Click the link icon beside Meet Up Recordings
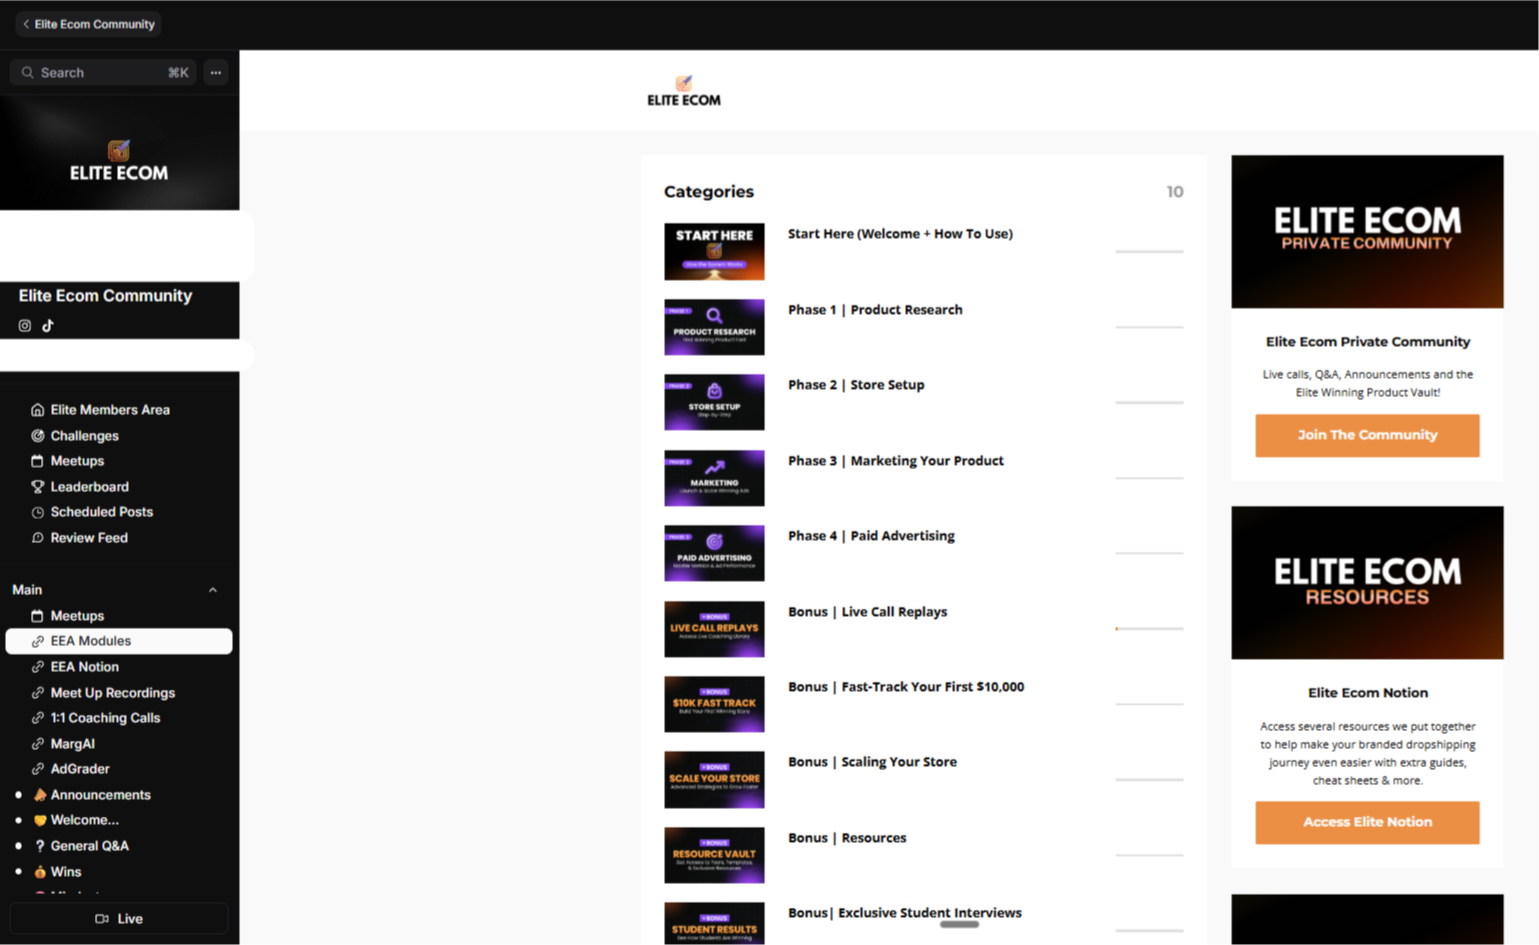 [38, 693]
